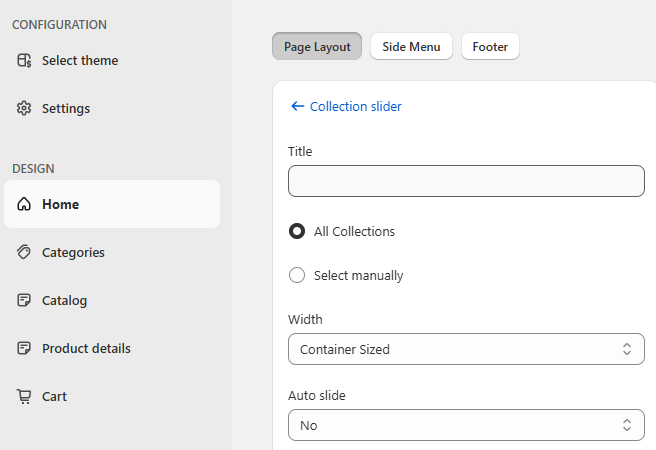Open Select theme in sidebar
The height and width of the screenshot is (450, 656).
[x=112, y=60]
